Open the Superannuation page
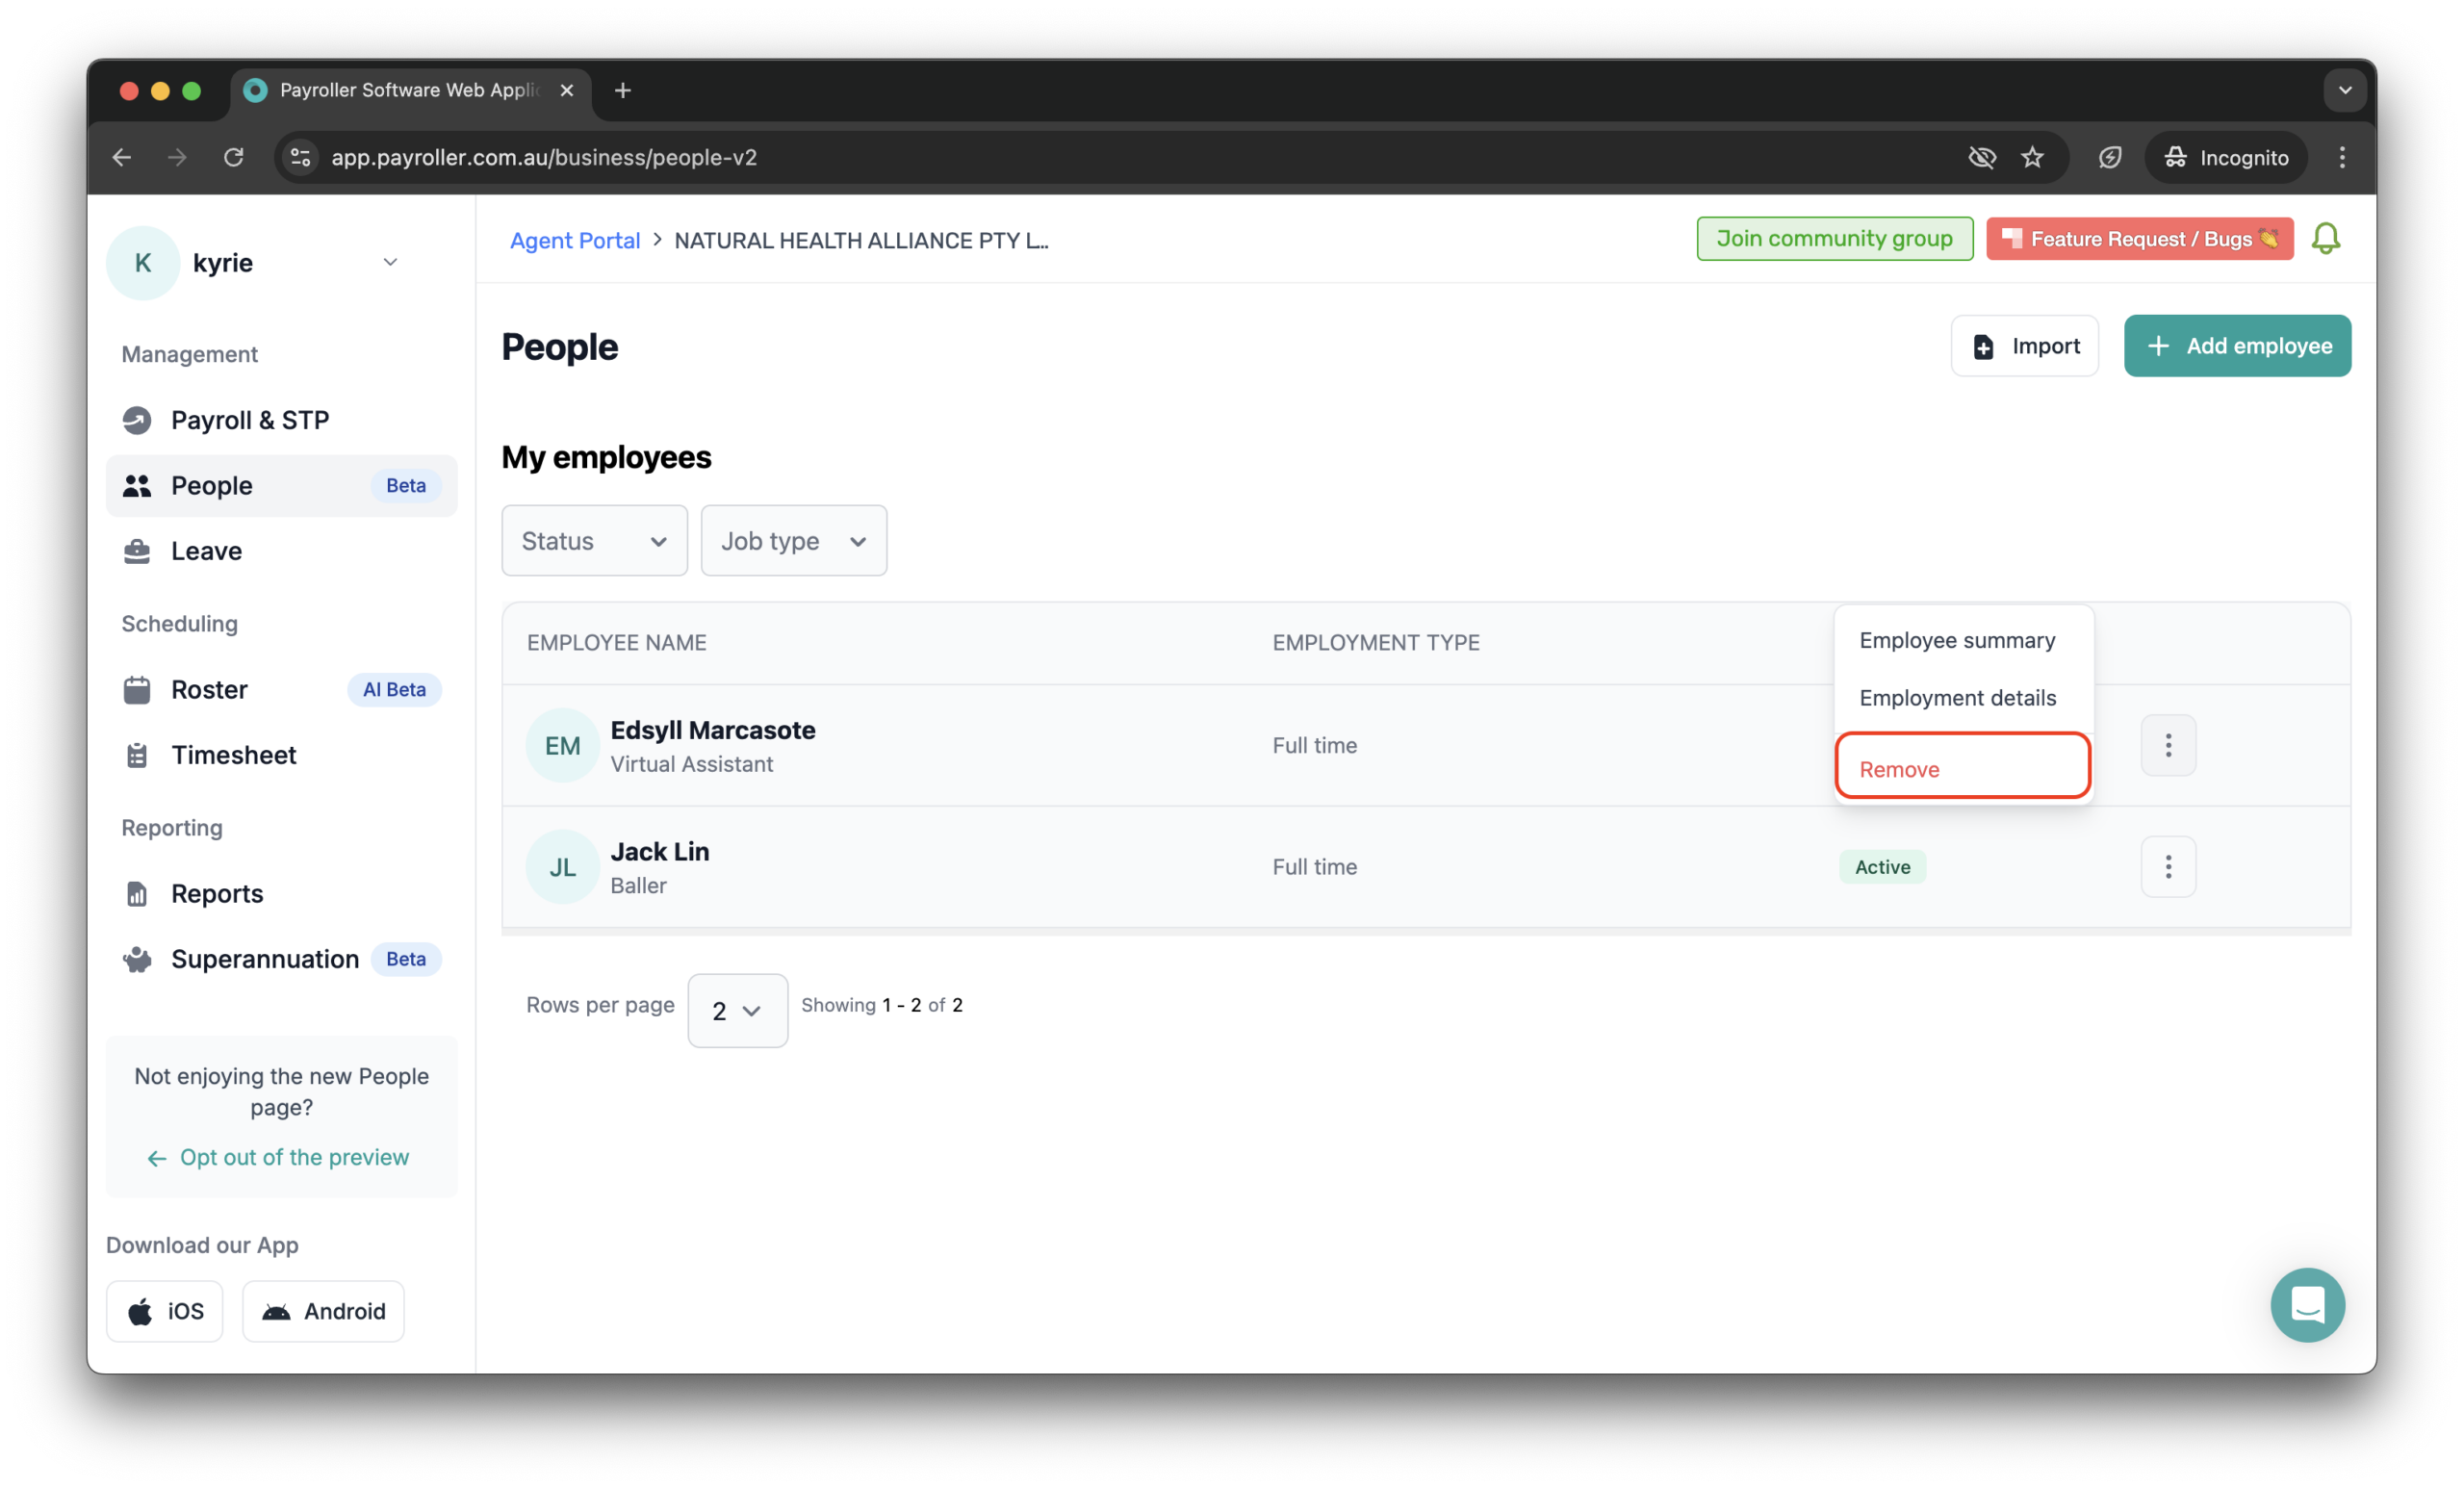The width and height of the screenshot is (2464, 1489). [x=281, y=959]
